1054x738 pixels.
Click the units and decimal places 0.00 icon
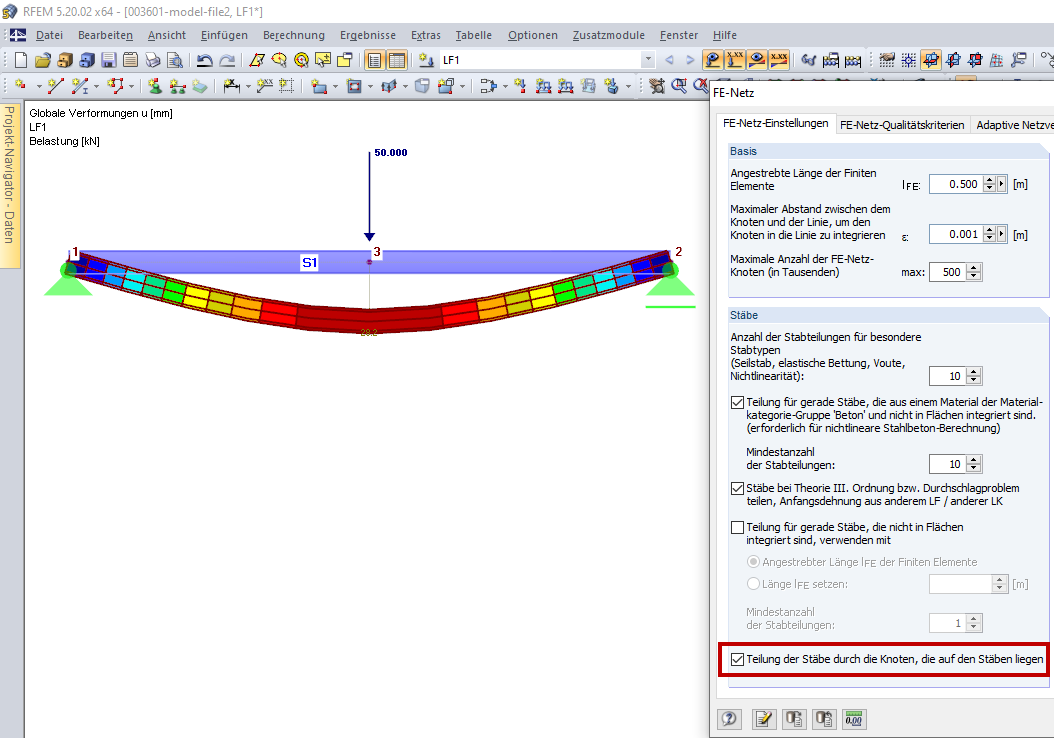pos(854,719)
